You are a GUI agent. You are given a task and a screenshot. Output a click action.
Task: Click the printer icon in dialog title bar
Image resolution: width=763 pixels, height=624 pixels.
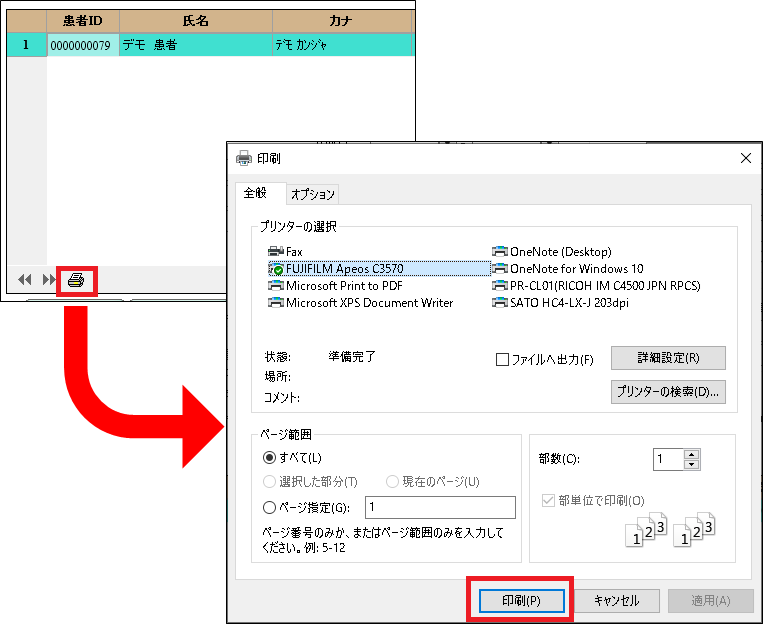(x=244, y=158)
